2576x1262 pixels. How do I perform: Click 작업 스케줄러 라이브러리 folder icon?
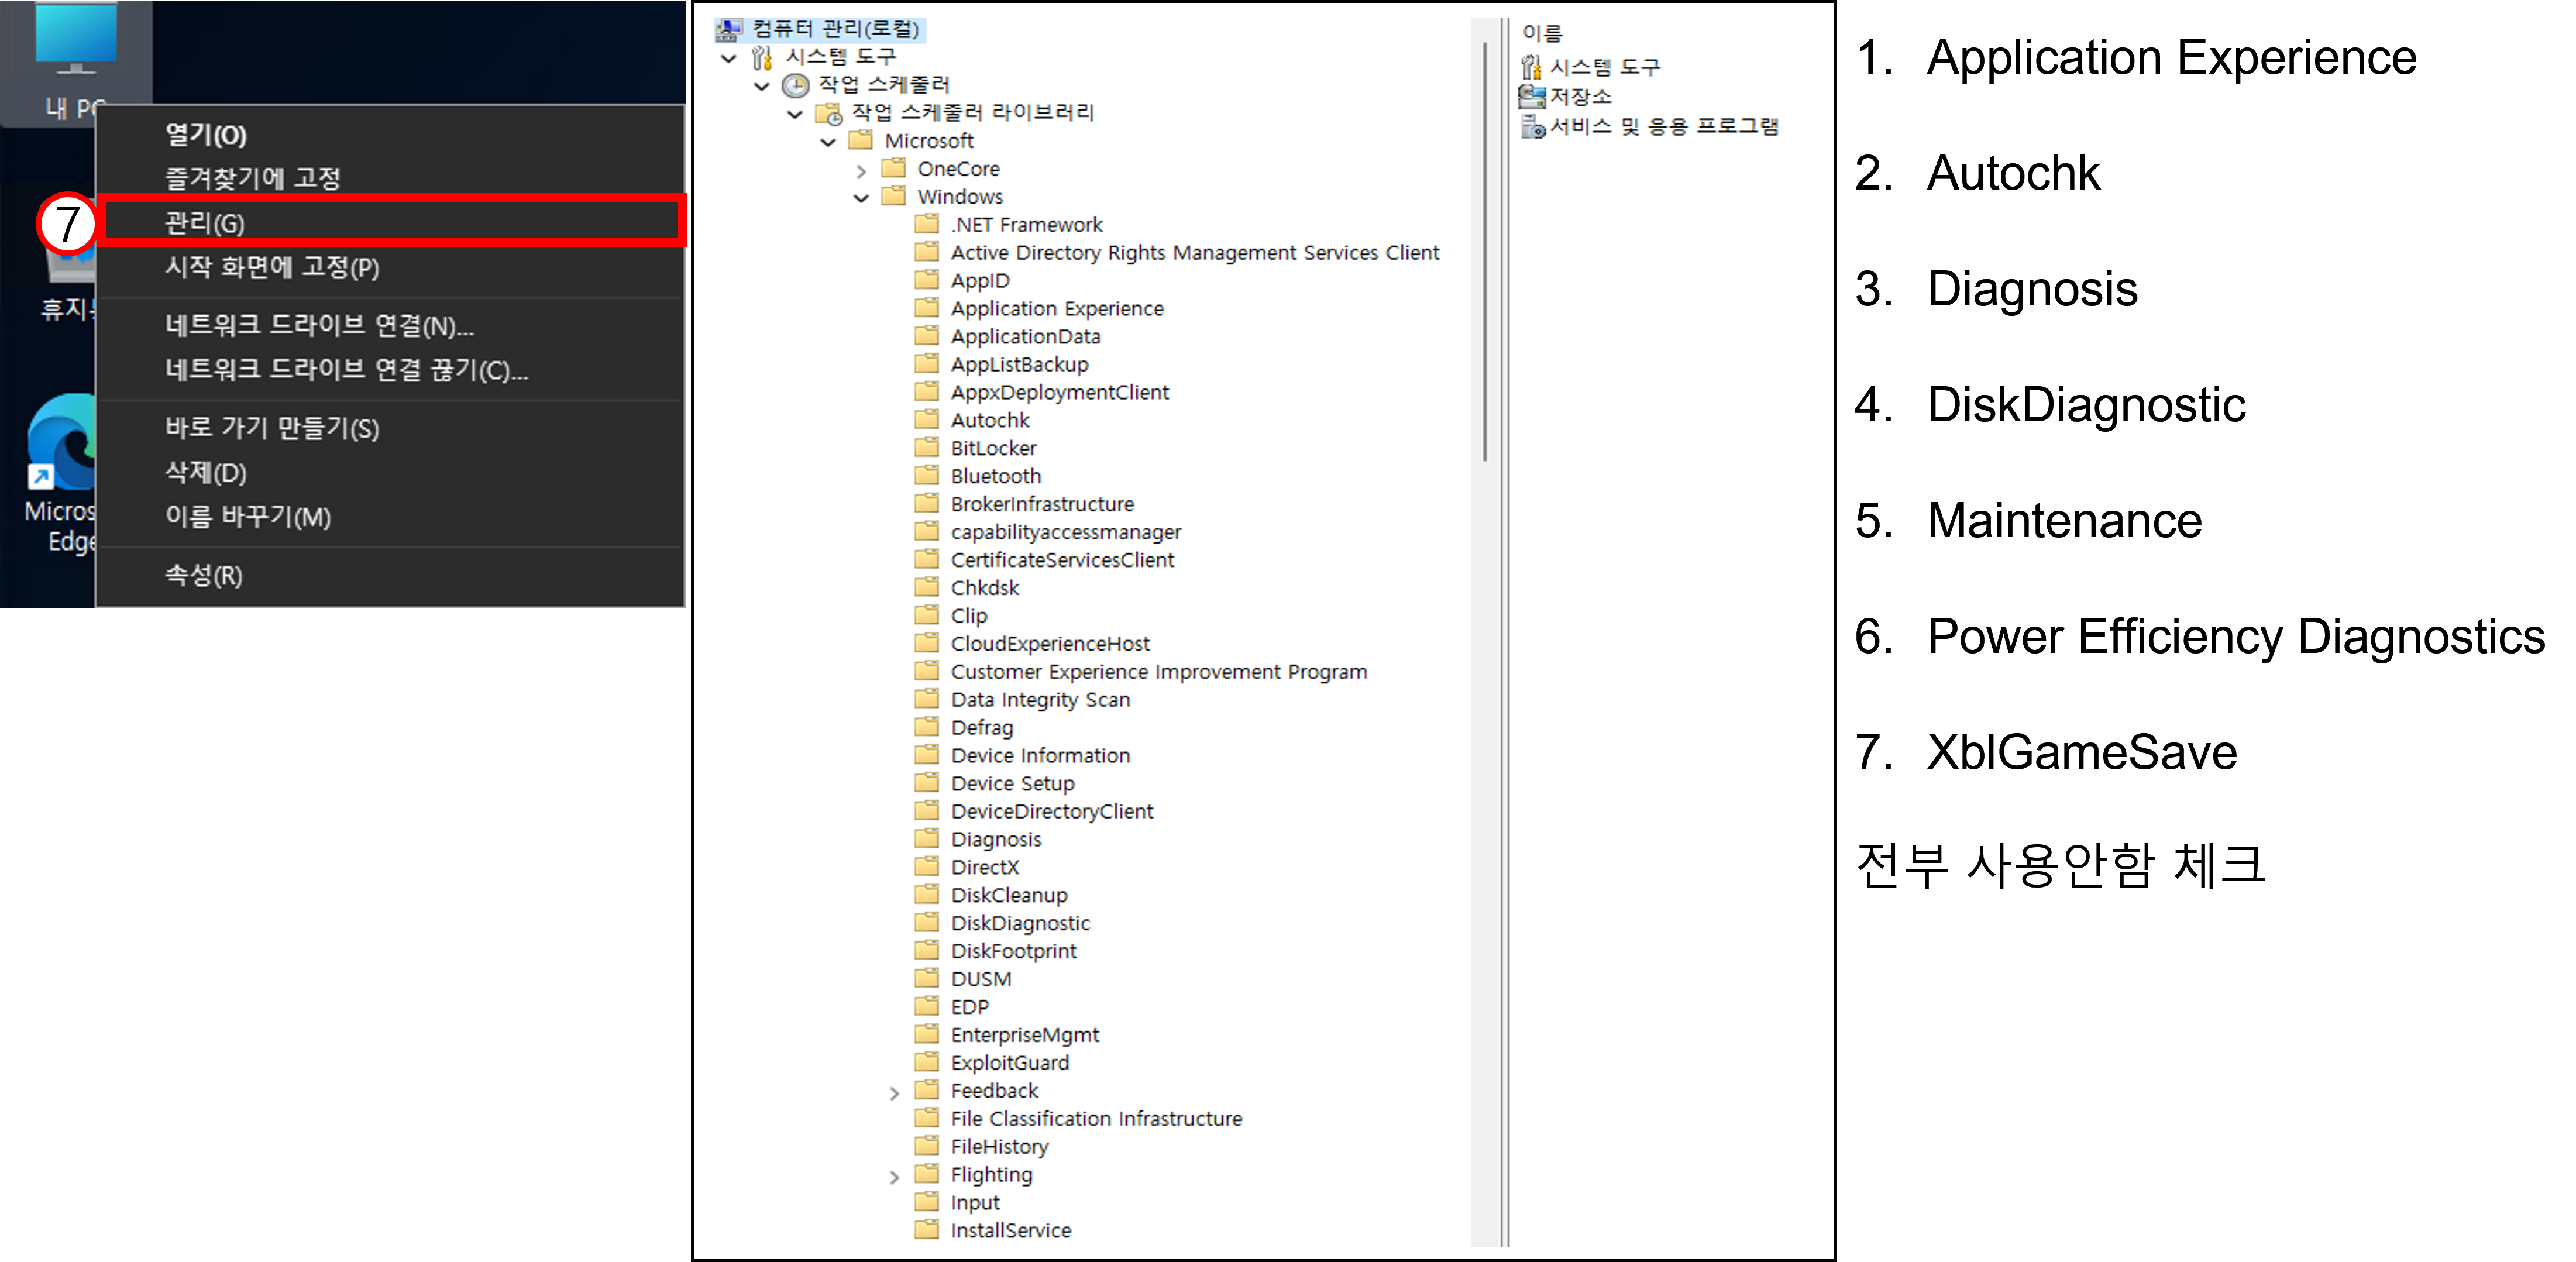[829, 113]
